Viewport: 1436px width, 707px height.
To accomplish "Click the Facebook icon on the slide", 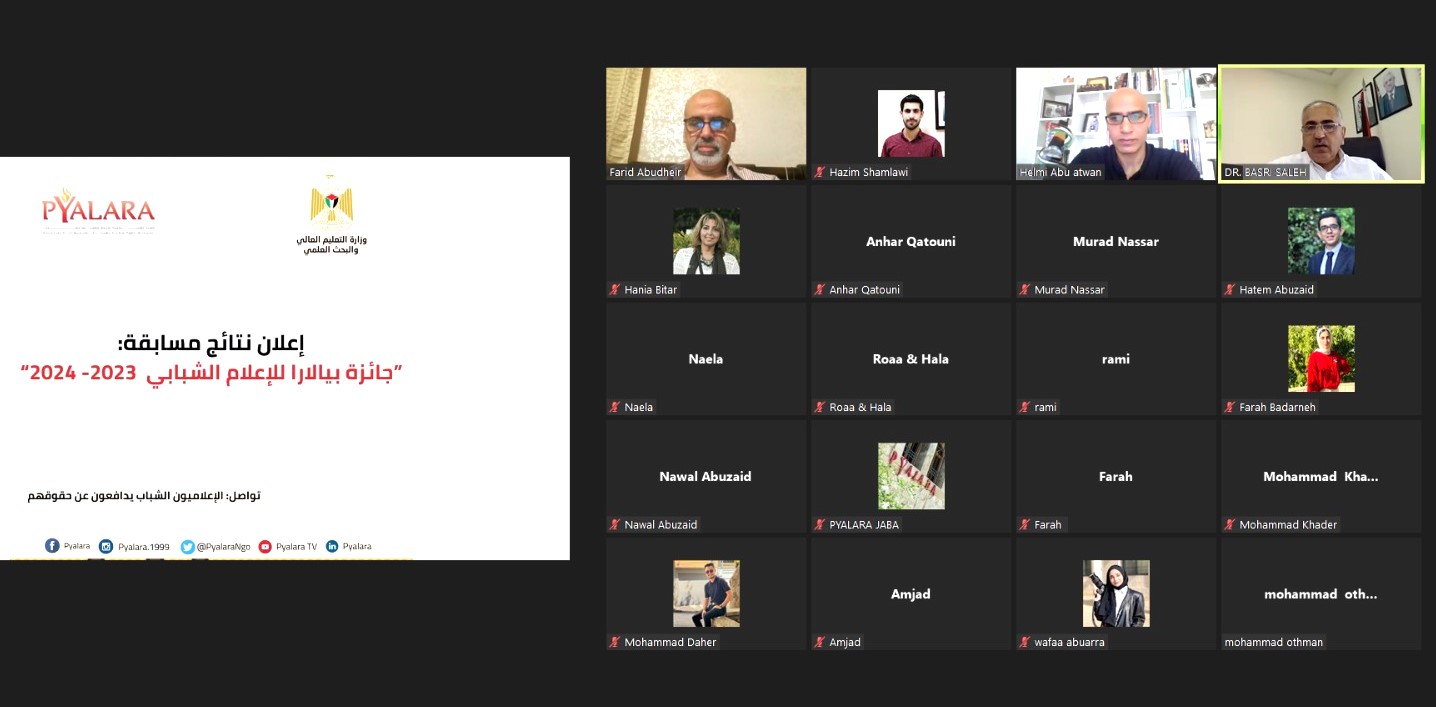I will (x=52, y=546).
